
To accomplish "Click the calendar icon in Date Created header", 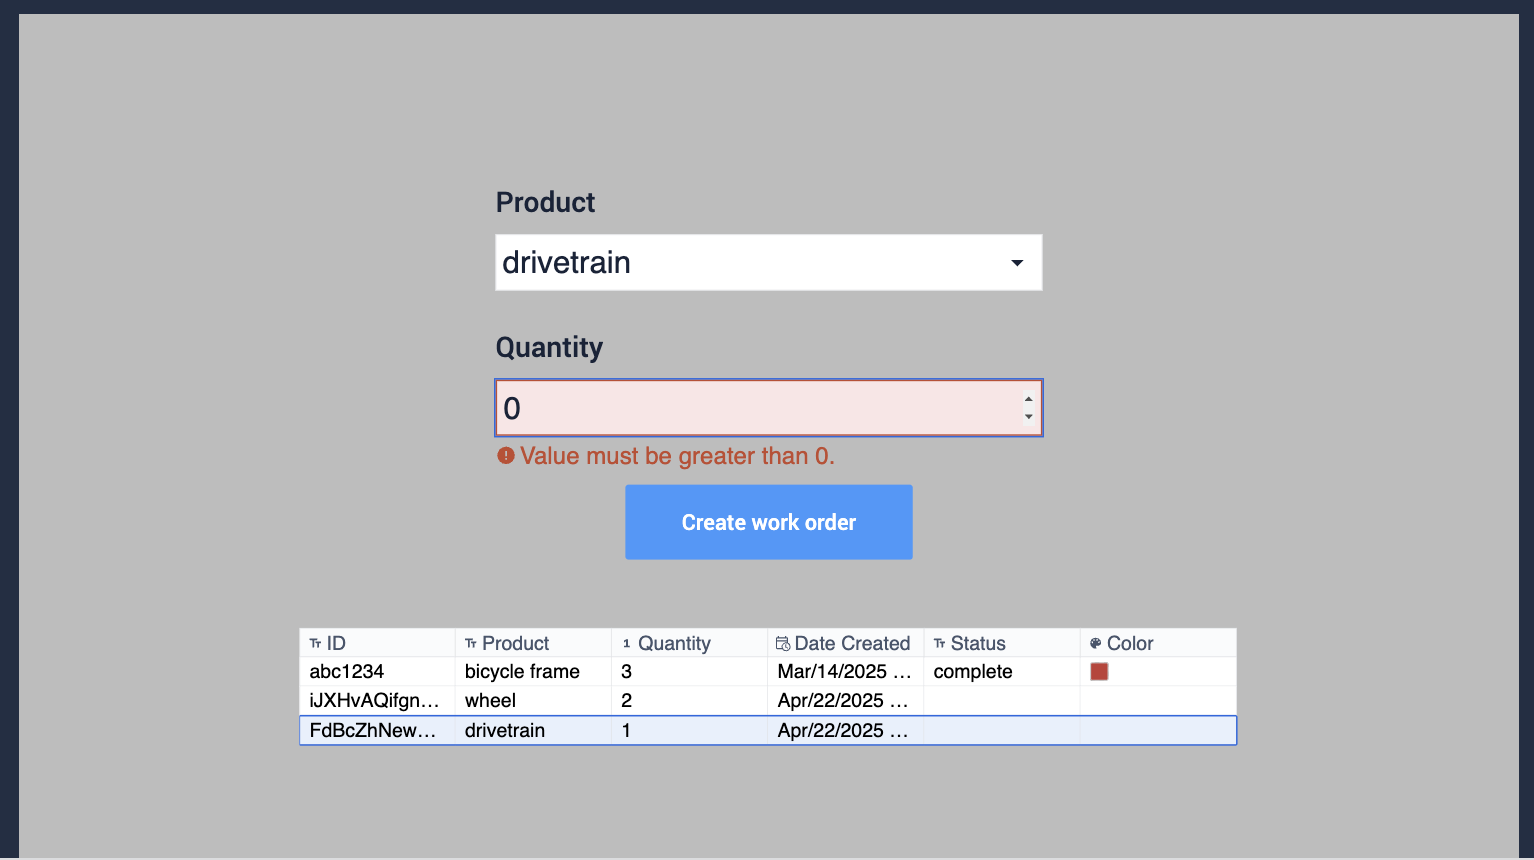I will pyautogui.click(x=783, y=644).
